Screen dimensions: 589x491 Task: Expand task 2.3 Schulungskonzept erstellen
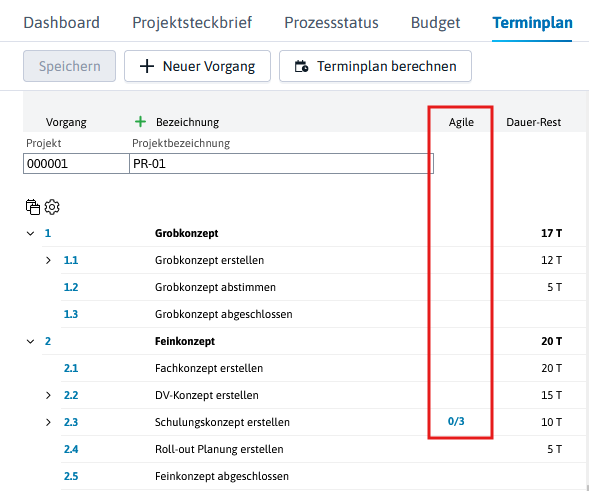[48, 422]
